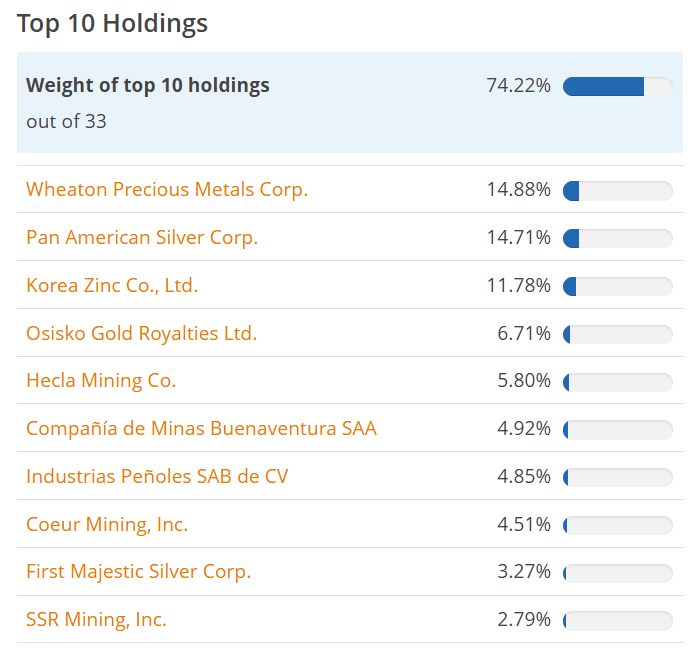Screen dimensions: 688x651
Task: Click Pan American Silver Corp. holding
Action: pos(142,237)
